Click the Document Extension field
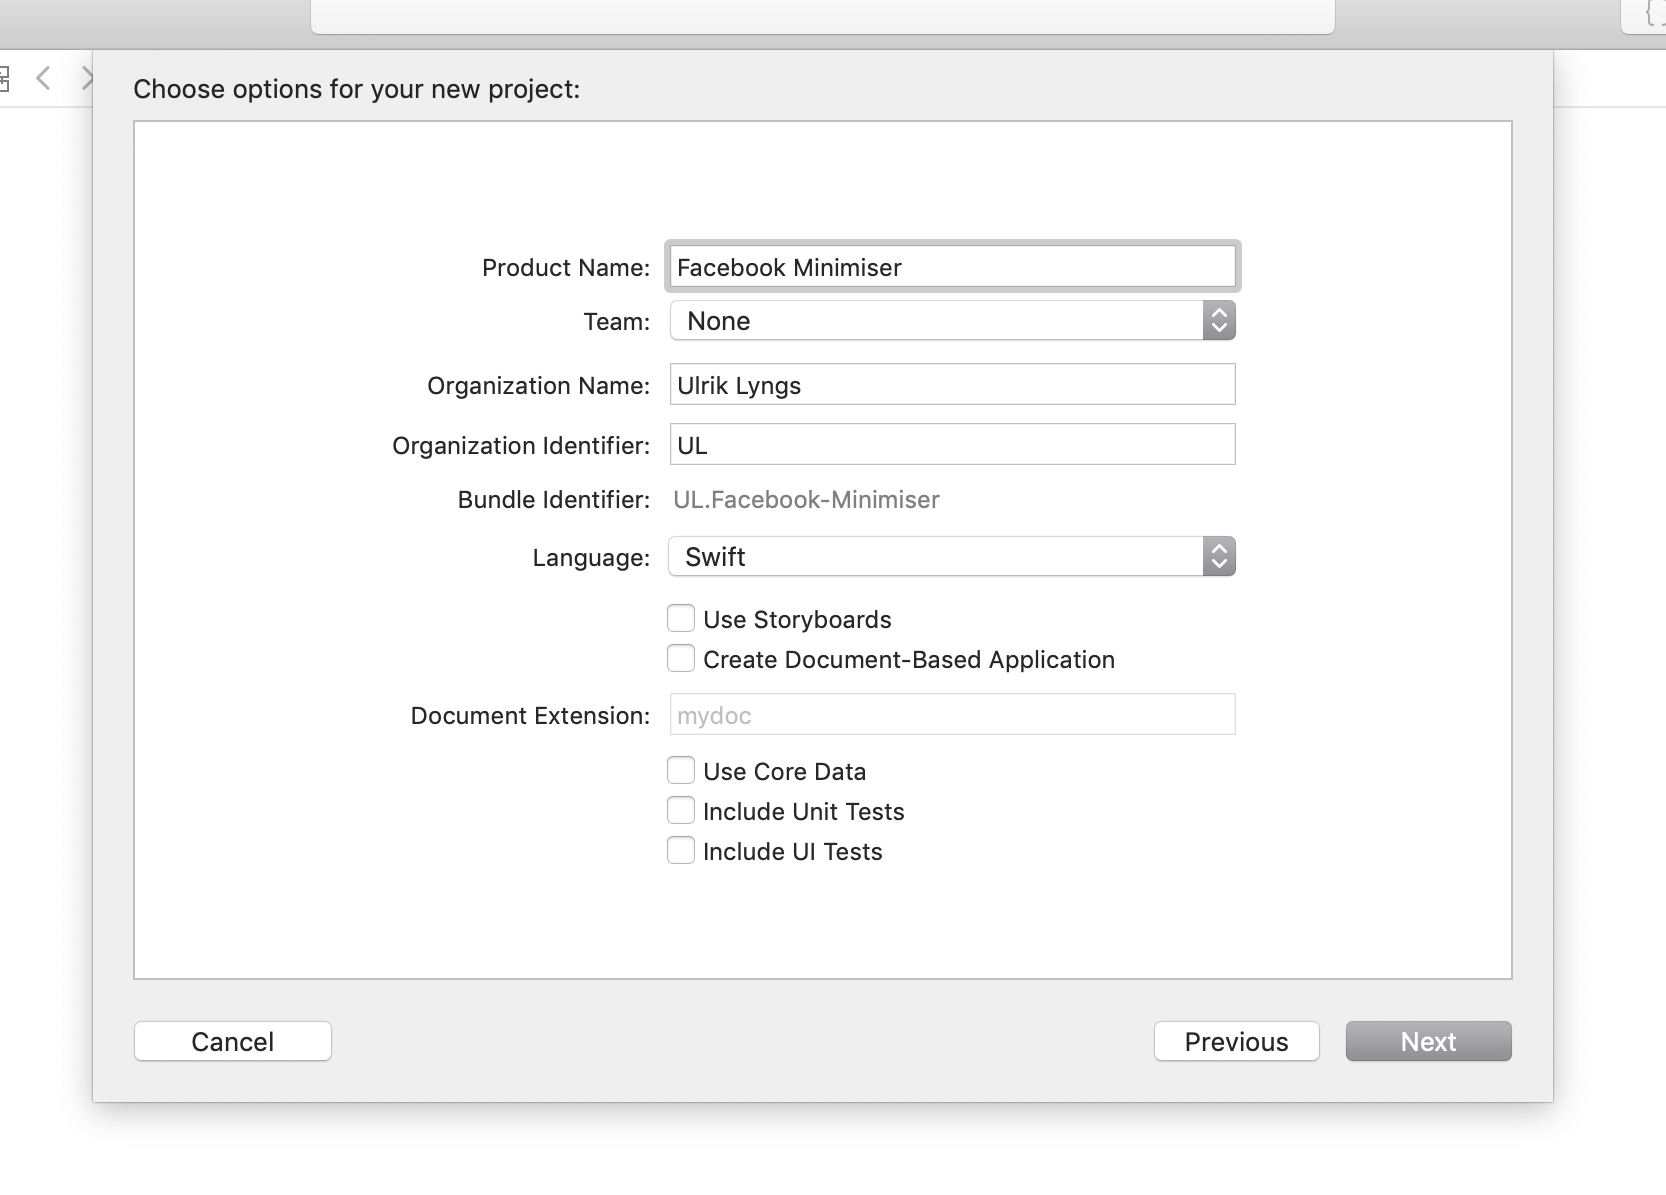Viewport: 1666px width, 1195px height. (x=952, y=715)
